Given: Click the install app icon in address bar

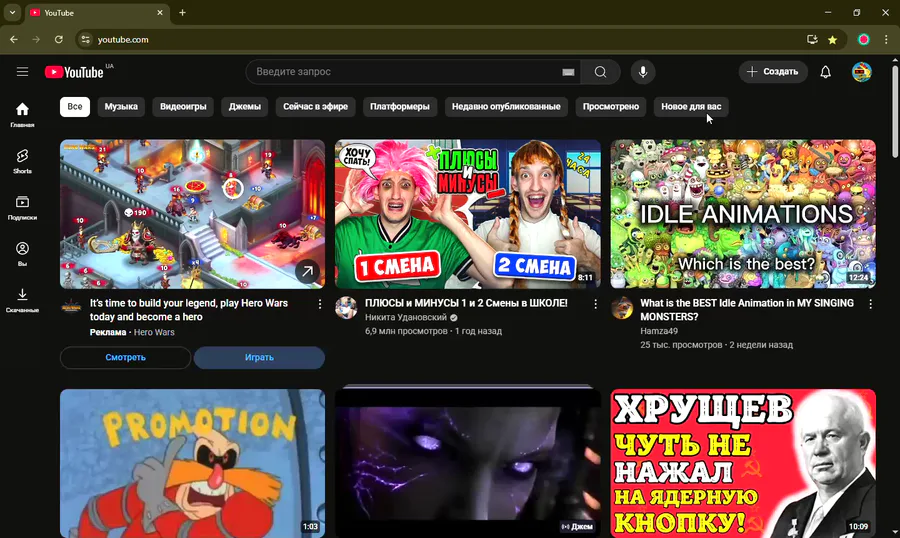Looking at the screenshot, I should pos(812,40).
